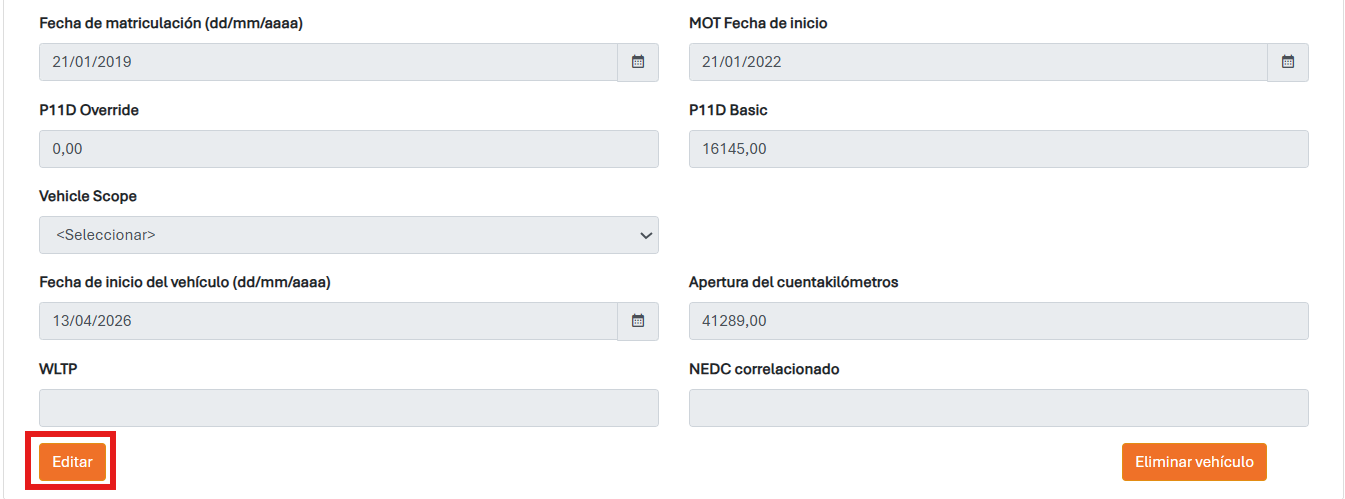Focus the Fecha de matriculación date field
Viewport: 1345px width, 499px height.
[328, 62]
